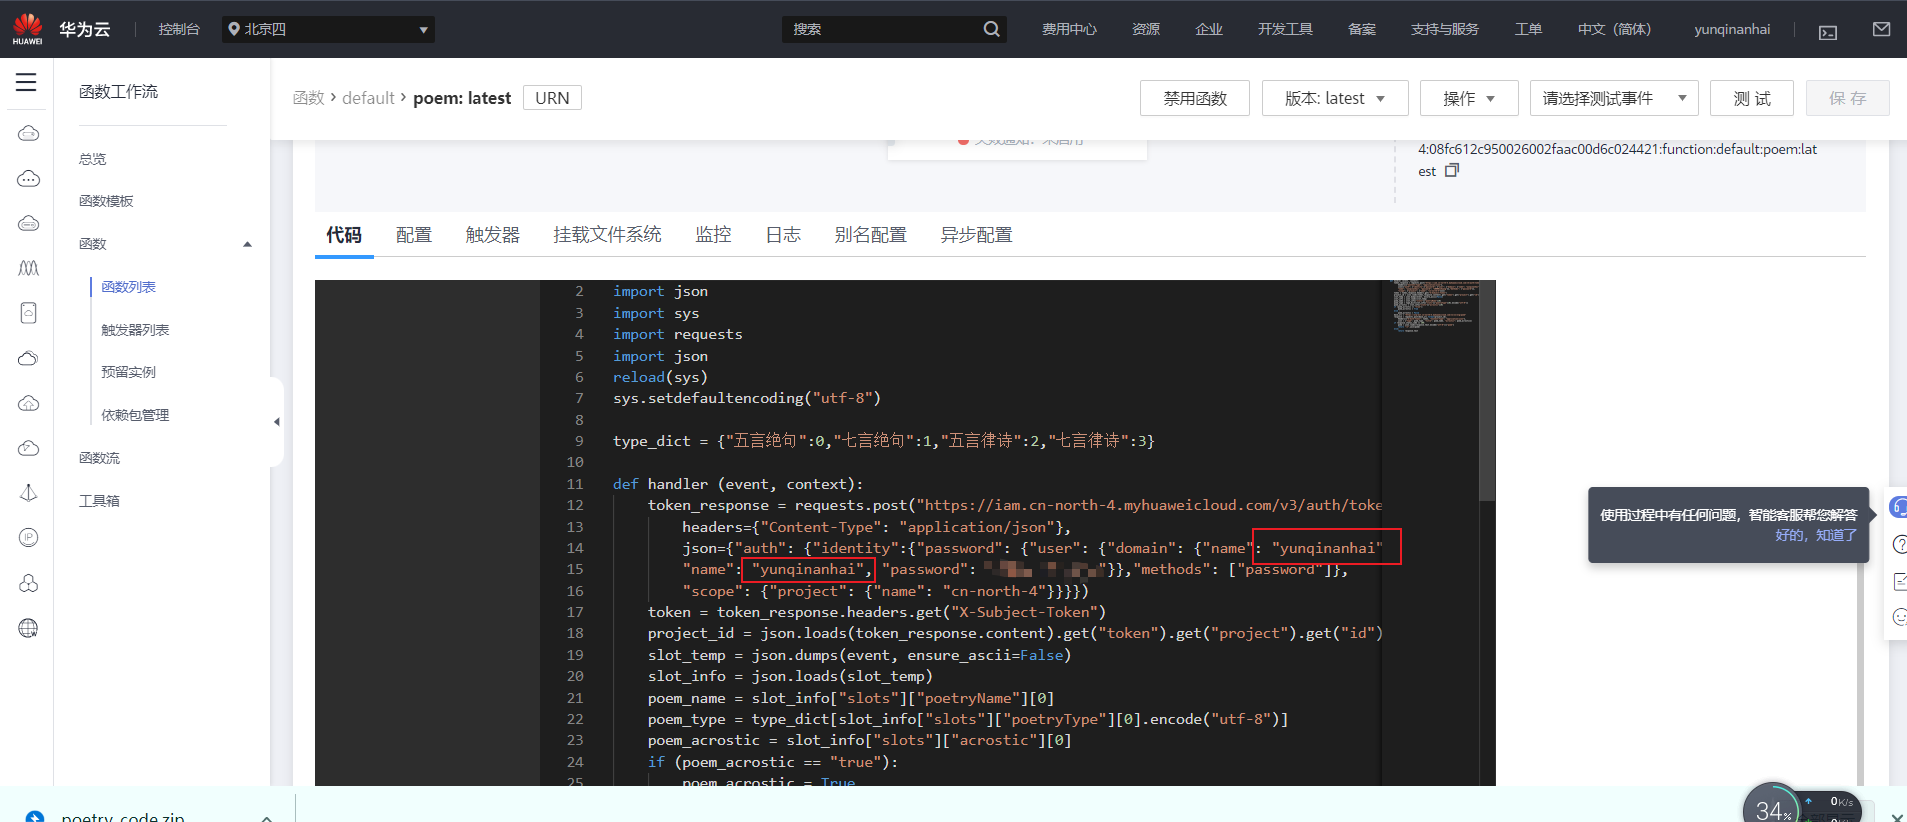Open 备案 in the top bar
This screenshot has height=822, width=1907.
(x=1362, y=29)
